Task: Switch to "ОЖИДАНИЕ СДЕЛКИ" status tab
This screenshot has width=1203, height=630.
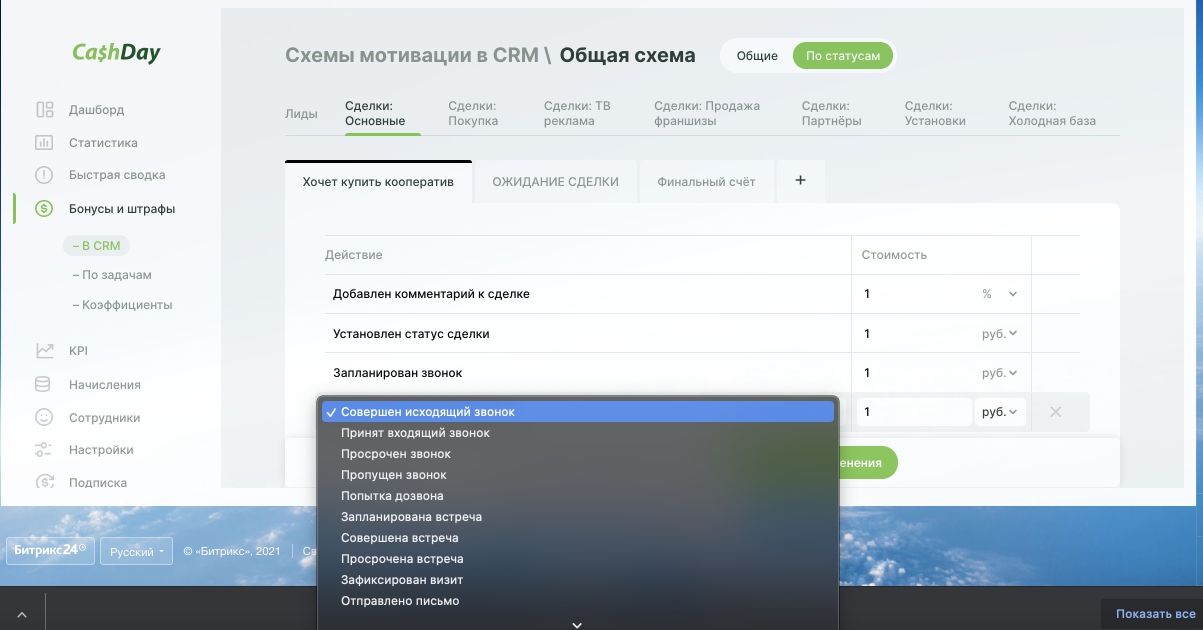Action: coord(555,182)
